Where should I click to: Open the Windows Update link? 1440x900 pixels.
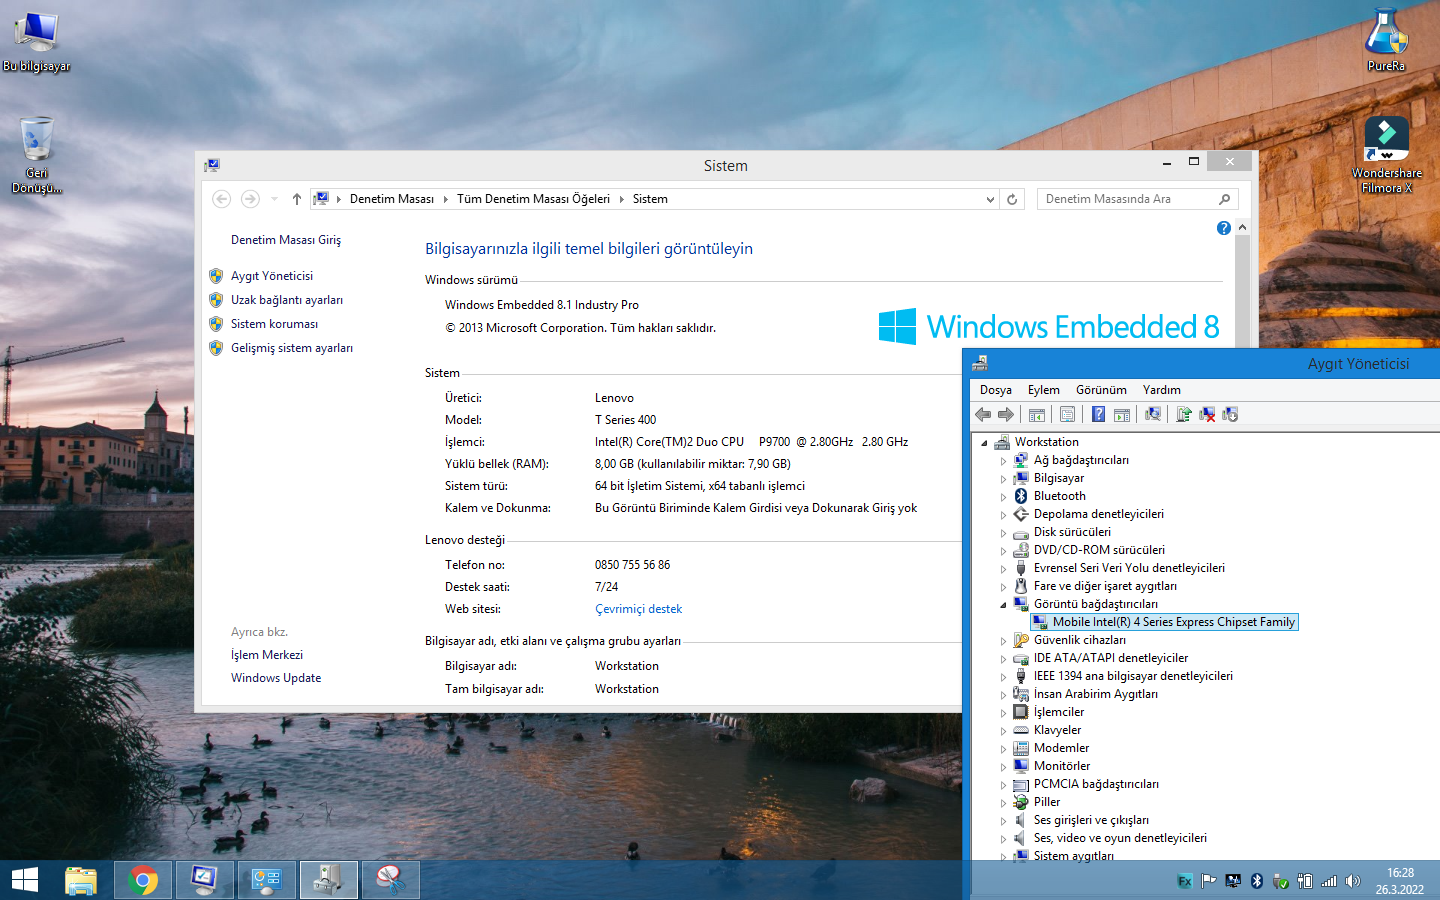(276, 678)
